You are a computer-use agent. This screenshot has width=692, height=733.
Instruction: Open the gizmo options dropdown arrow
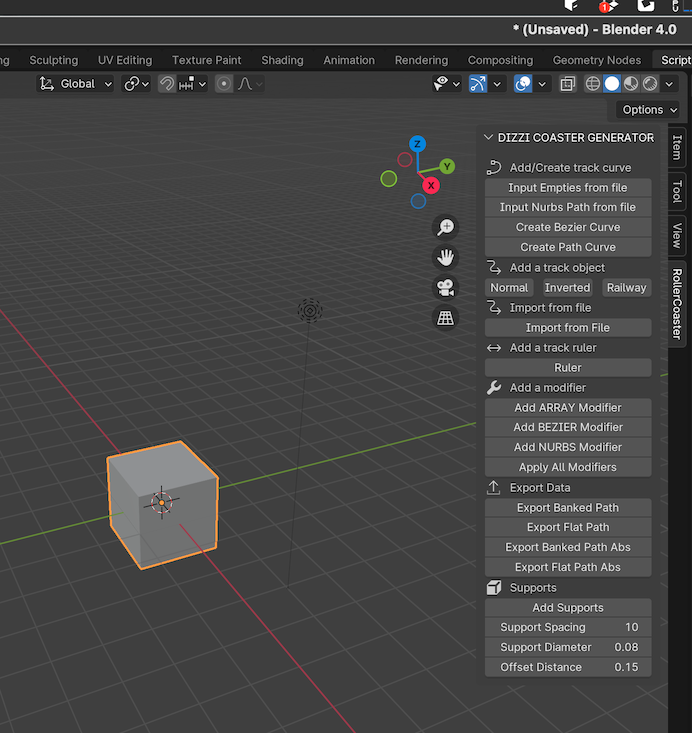(x=497, y=84)
